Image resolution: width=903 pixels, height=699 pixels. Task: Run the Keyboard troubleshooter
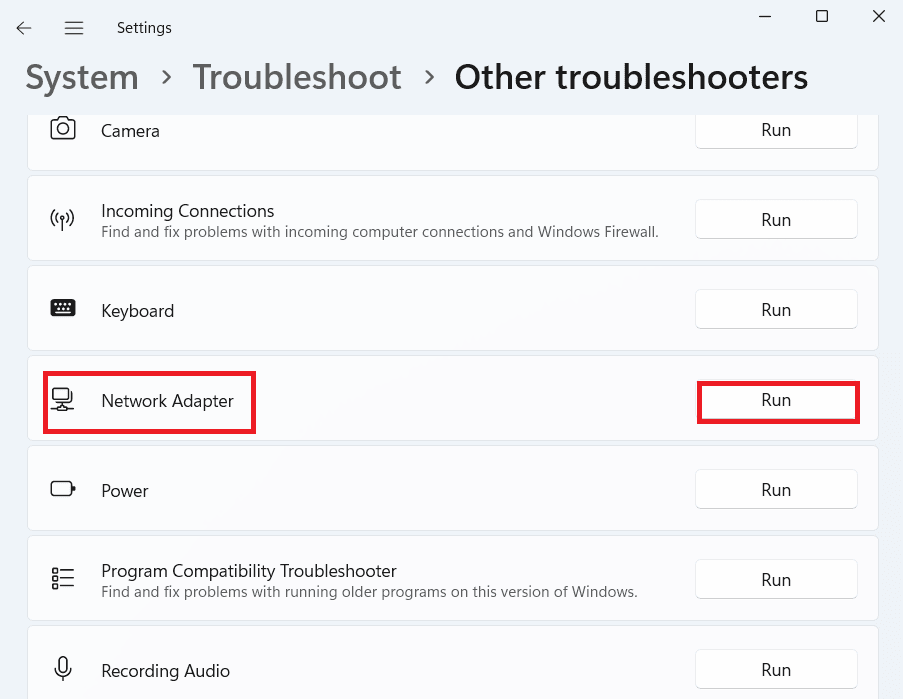776,309
